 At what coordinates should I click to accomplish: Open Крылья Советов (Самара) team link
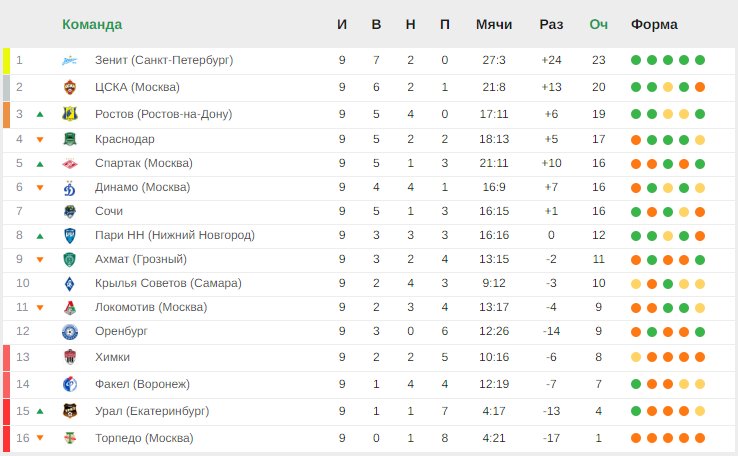[x=168, y=283]
